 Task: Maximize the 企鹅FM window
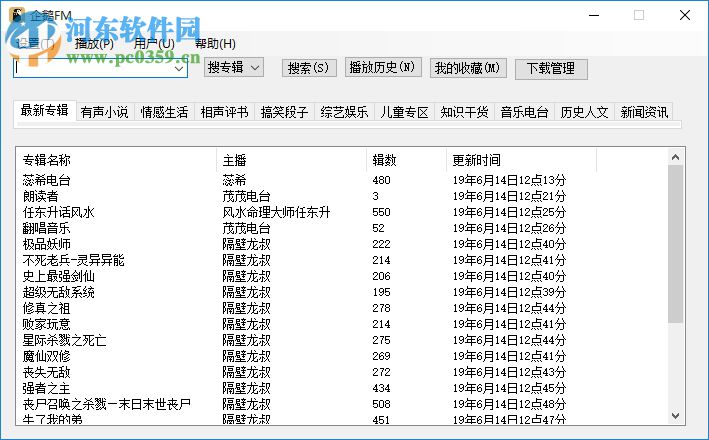(x=639, y=15)
